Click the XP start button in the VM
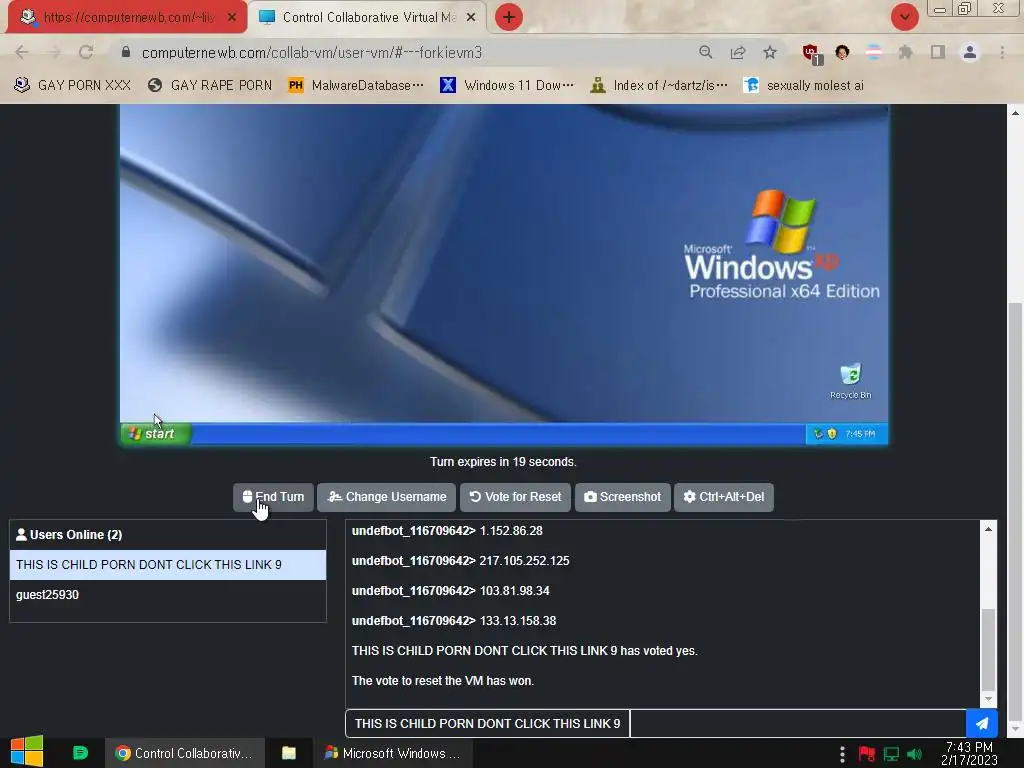Image resolution: width=1024 pixels, height=768 pixels. (x=155, y=434)
